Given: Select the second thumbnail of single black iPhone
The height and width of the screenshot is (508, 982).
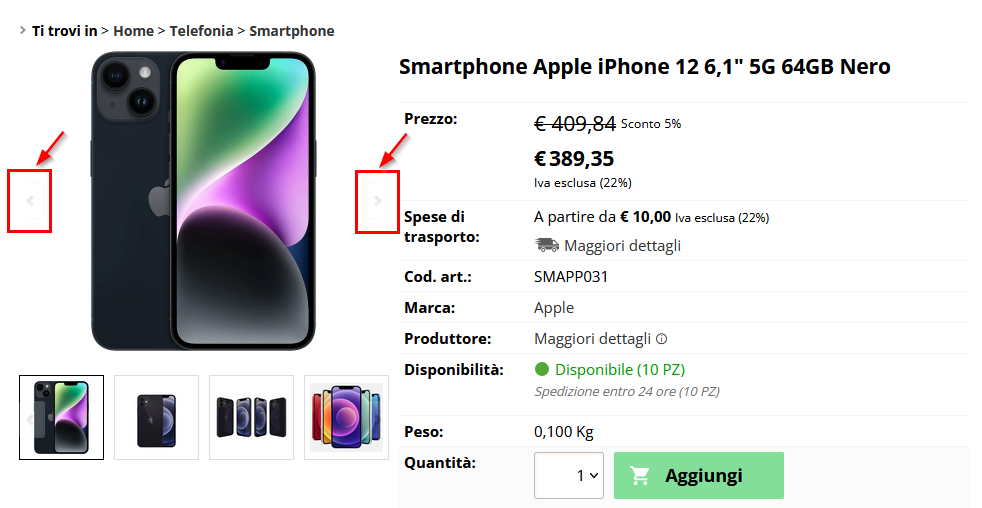Looking at the screenshot, I should click(157, 417).
